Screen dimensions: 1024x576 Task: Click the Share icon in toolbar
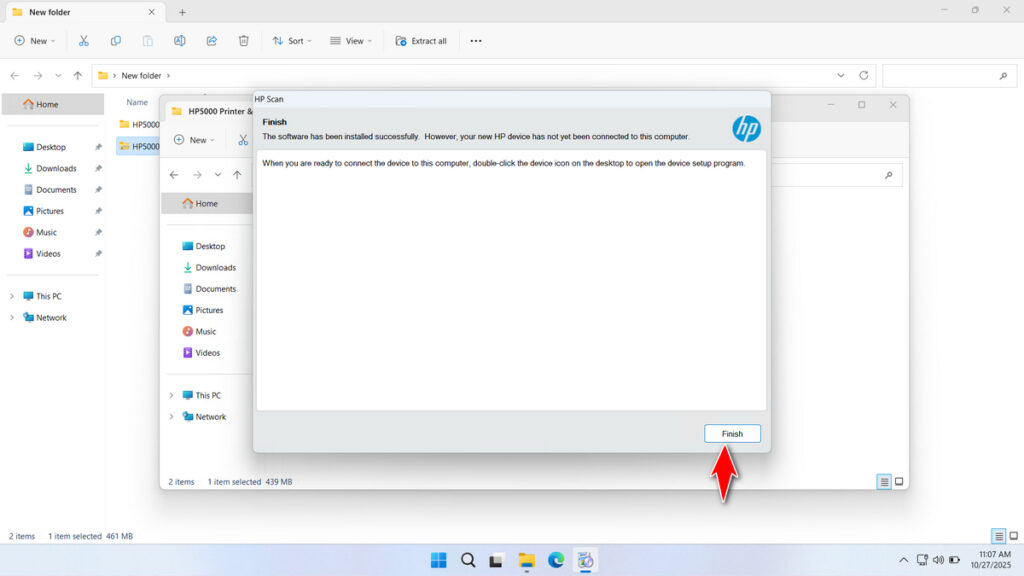(x=212, y=41)
